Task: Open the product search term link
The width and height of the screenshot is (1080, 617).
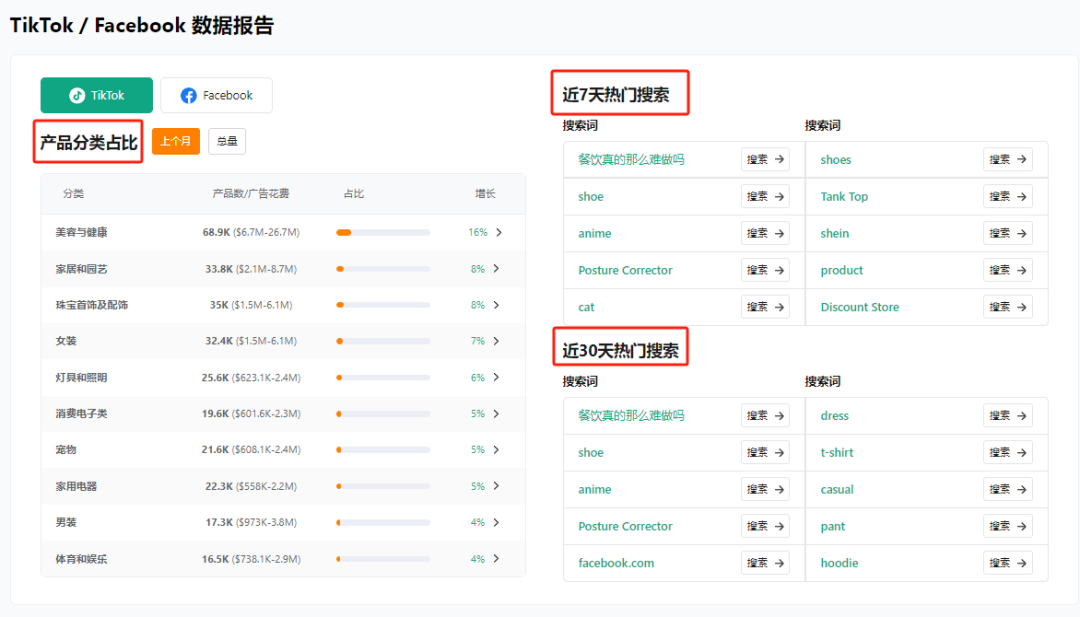Action: 841,270
